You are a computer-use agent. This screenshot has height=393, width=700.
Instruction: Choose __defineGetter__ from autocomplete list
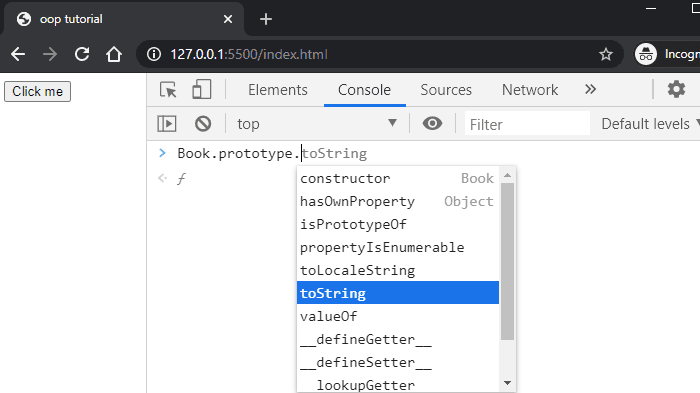398,339
